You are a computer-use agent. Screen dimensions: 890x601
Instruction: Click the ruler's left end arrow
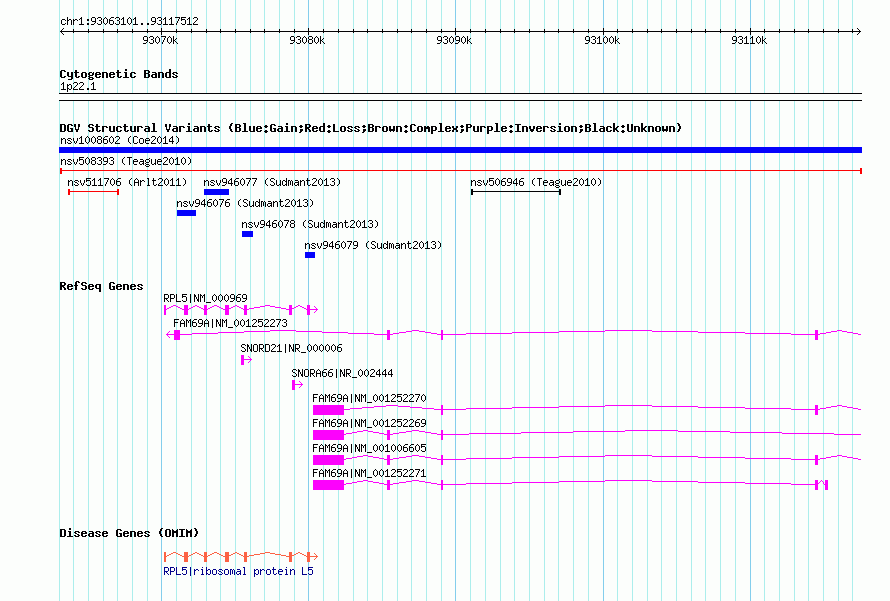(x=62, y=31)
